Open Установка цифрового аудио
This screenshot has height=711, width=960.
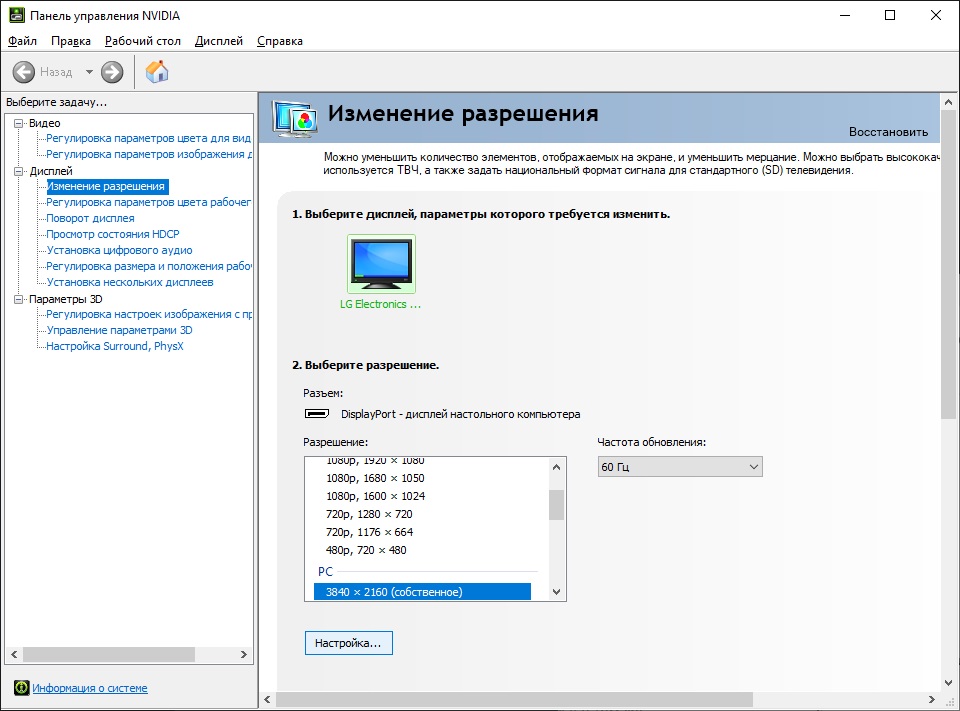coord(119,250)
